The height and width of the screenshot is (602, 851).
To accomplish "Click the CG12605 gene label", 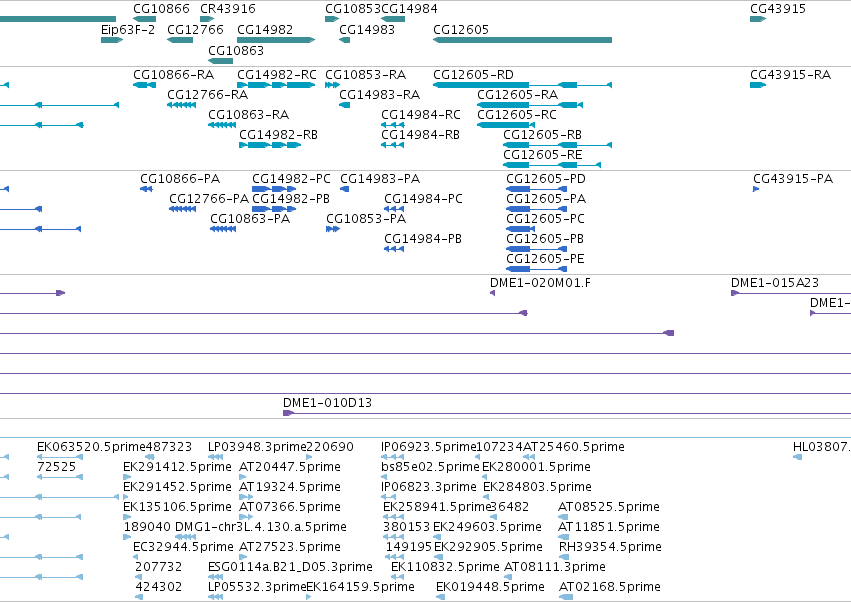I will coord(461,30).
